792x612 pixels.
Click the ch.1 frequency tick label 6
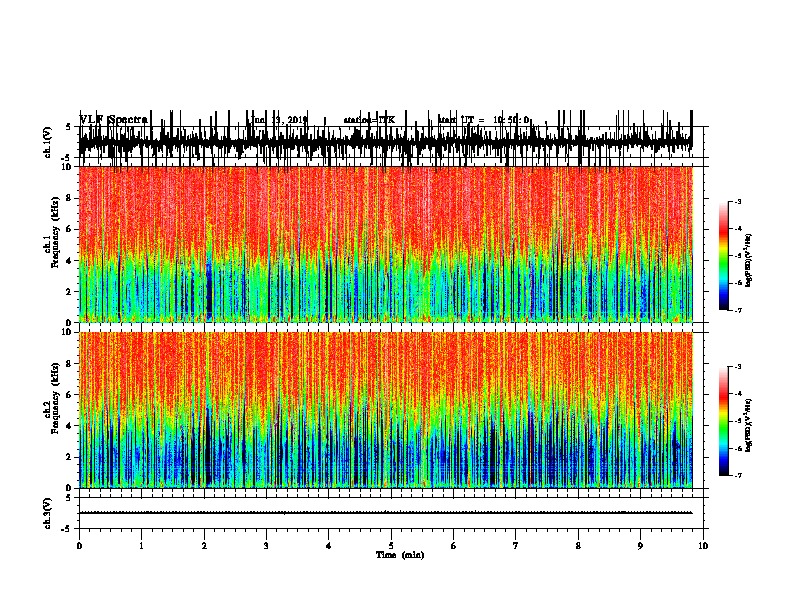70,229
